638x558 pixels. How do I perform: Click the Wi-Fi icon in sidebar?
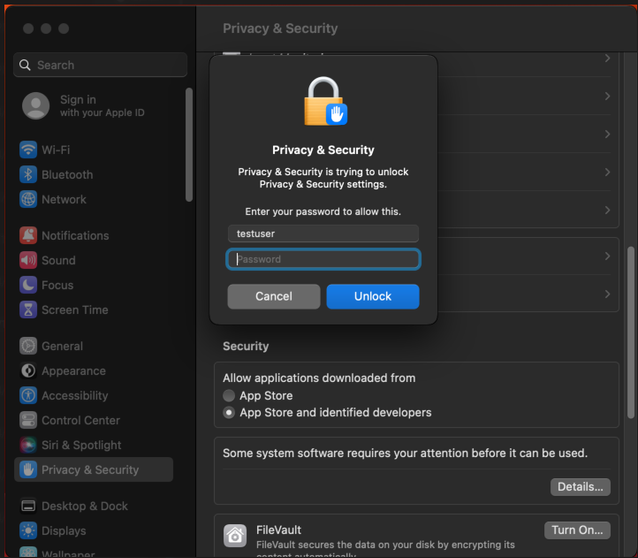pyautogui.click(x=28, y=150)
